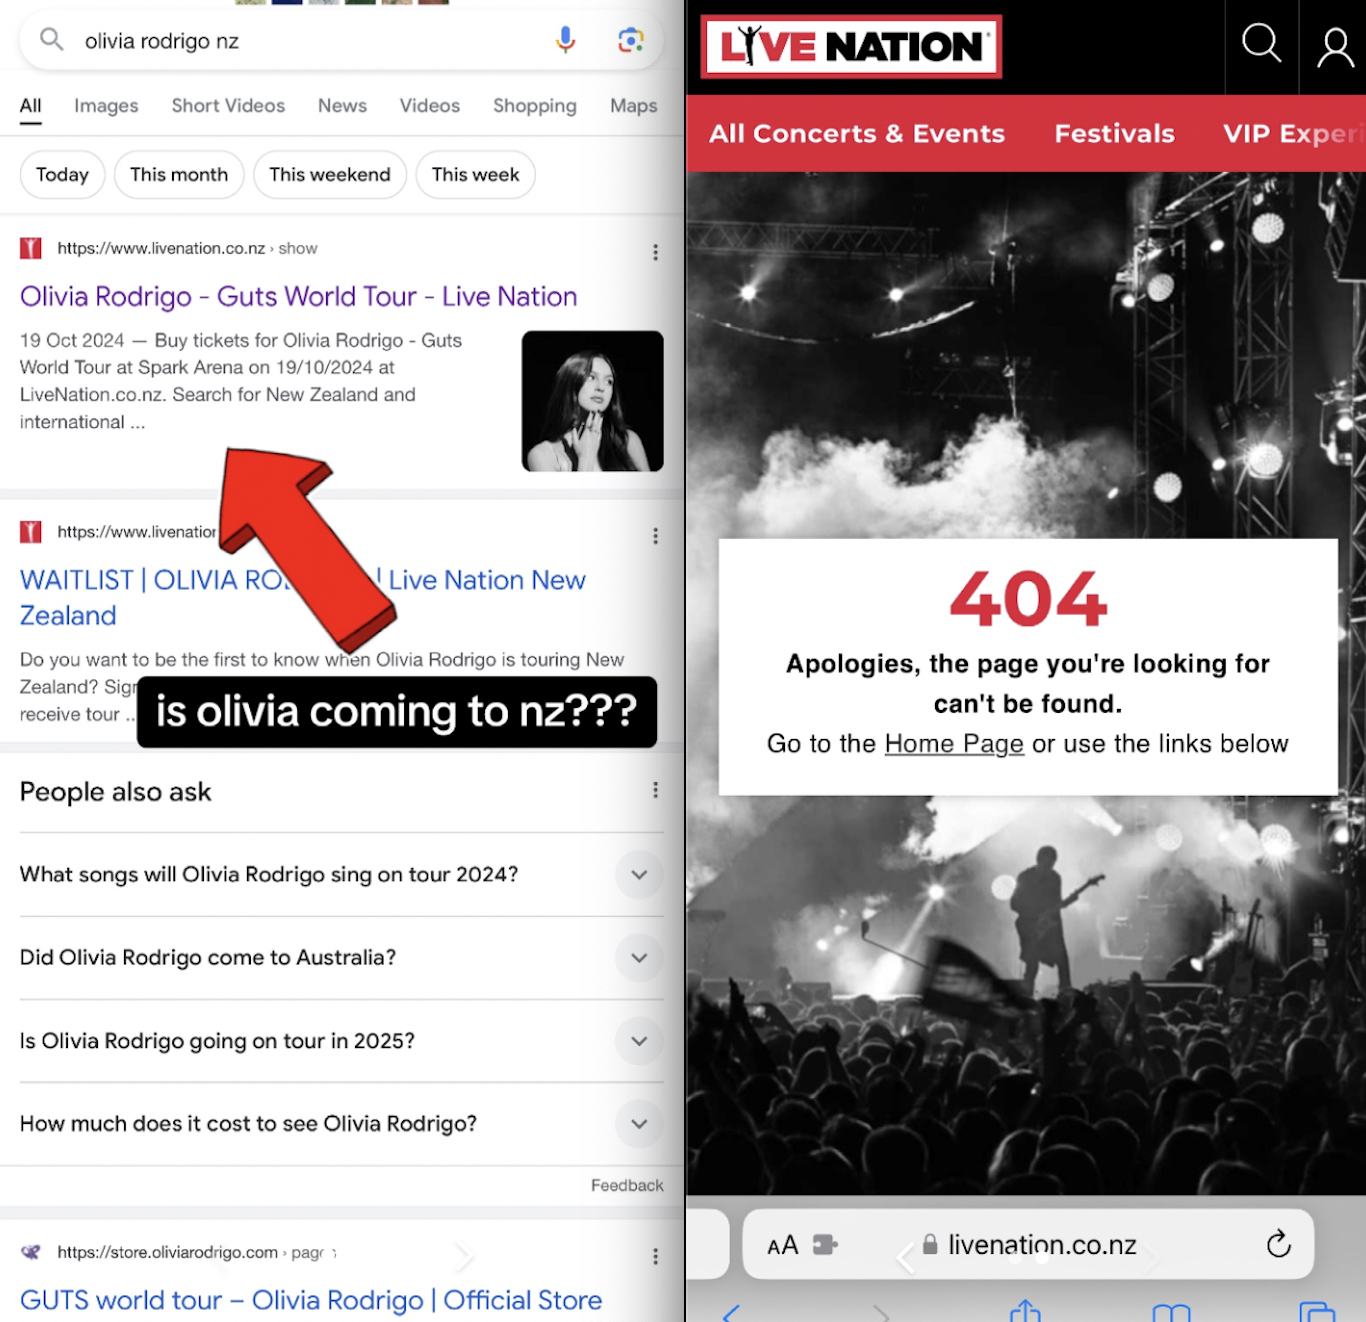Open three-dot menu beside People also ask

[655, 790]
